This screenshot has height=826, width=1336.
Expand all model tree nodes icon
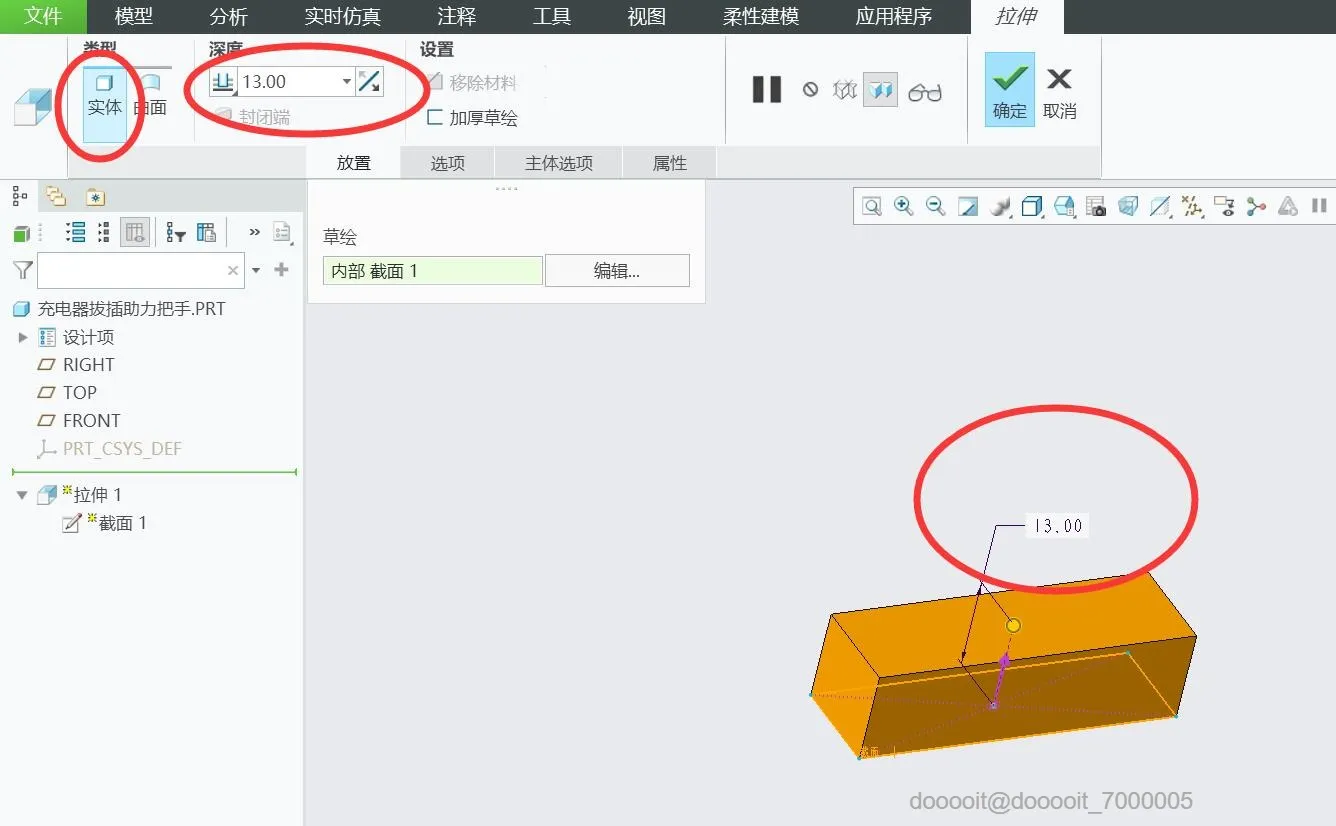click(x=75, y=233)
